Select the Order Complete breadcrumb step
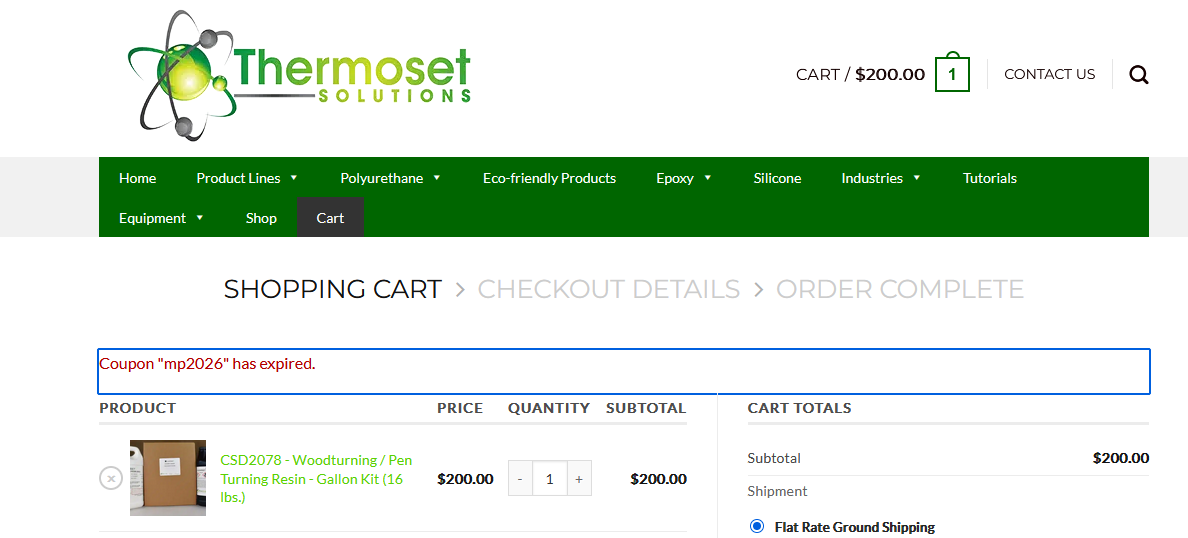The image size is (1188, 538). 900,289
